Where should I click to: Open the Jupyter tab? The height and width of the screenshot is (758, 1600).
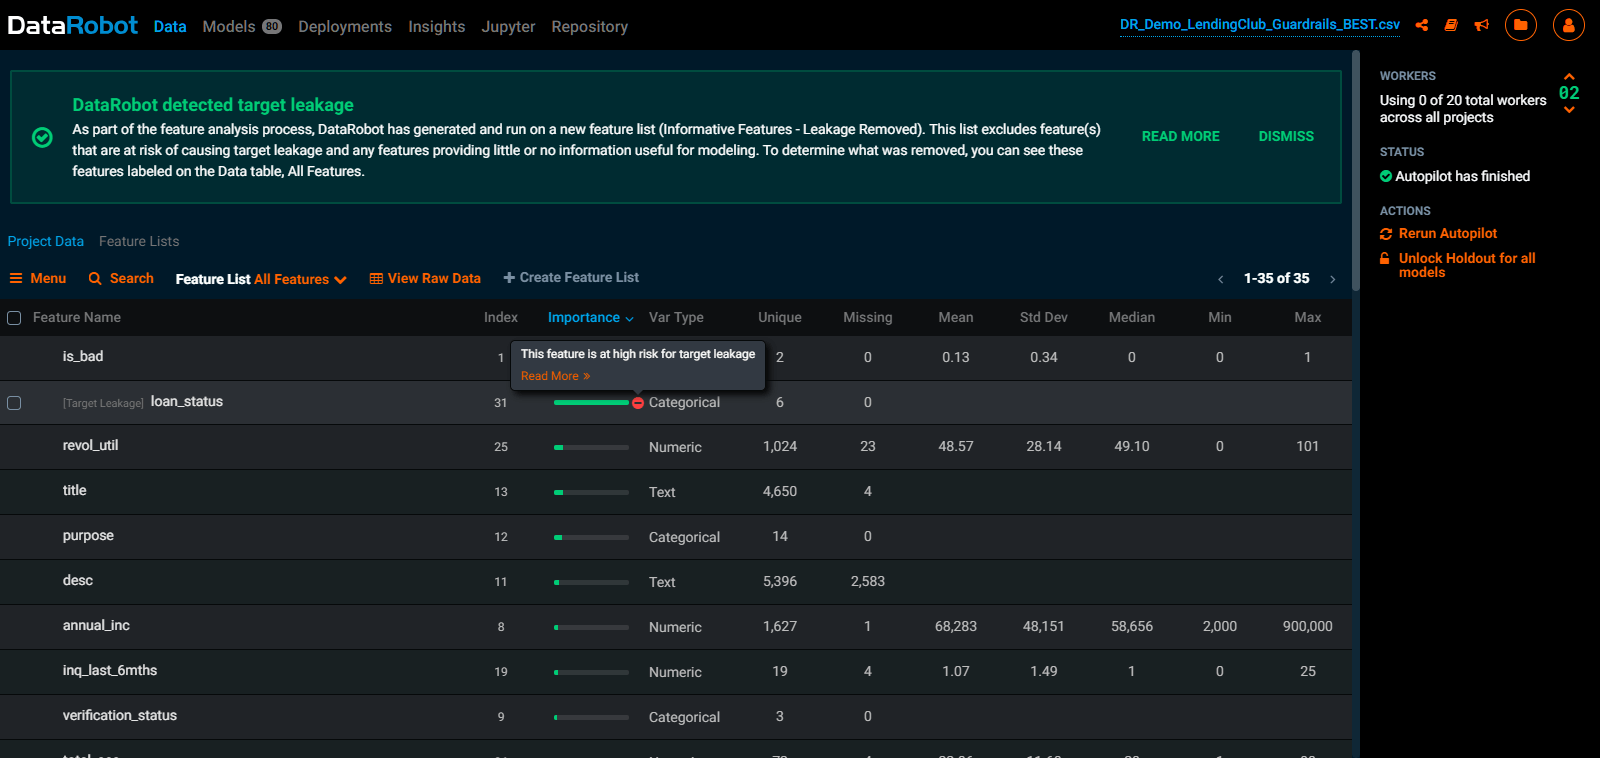pos(508,27)
